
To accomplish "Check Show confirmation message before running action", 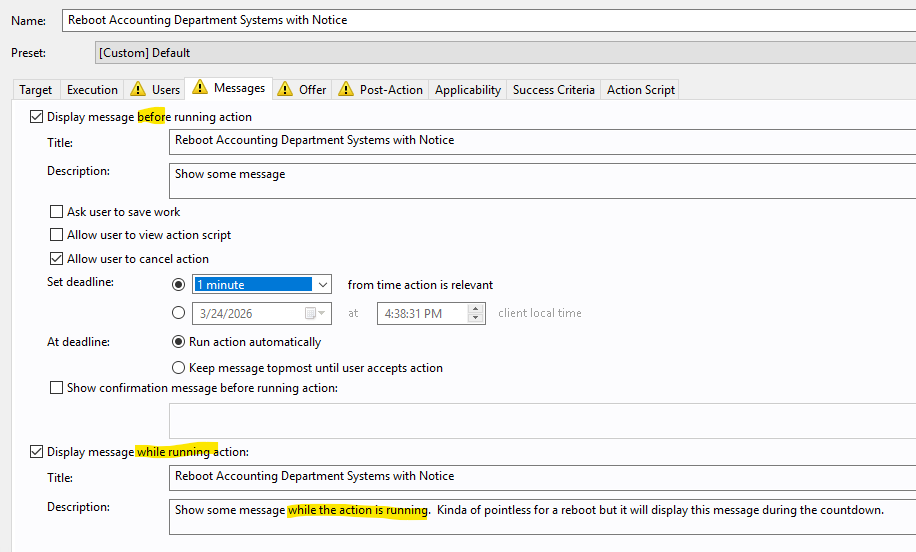I will pos(57,388).
